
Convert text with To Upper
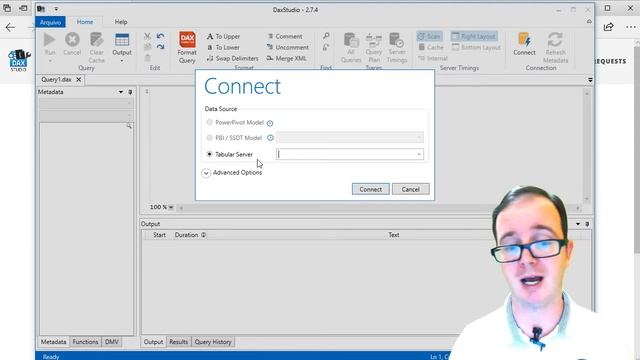click(x=223, y=36)
